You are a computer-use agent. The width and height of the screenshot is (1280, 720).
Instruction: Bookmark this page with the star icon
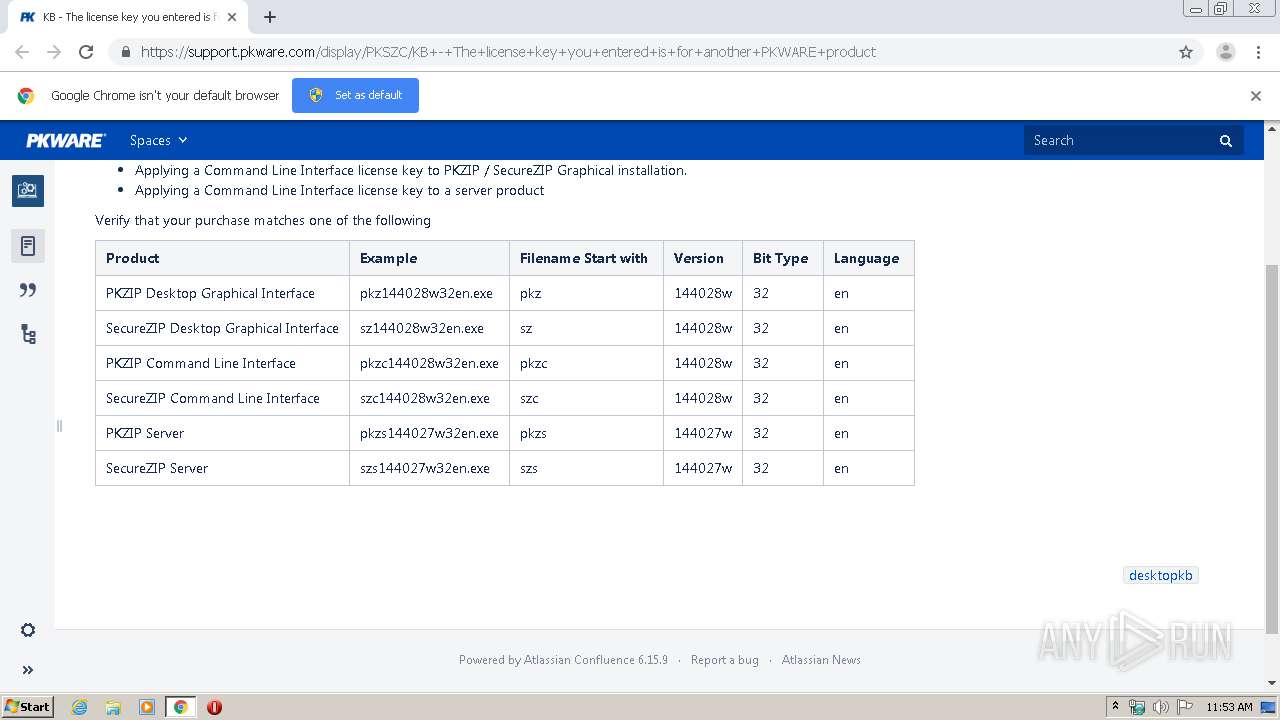(x=1186, y=52)
